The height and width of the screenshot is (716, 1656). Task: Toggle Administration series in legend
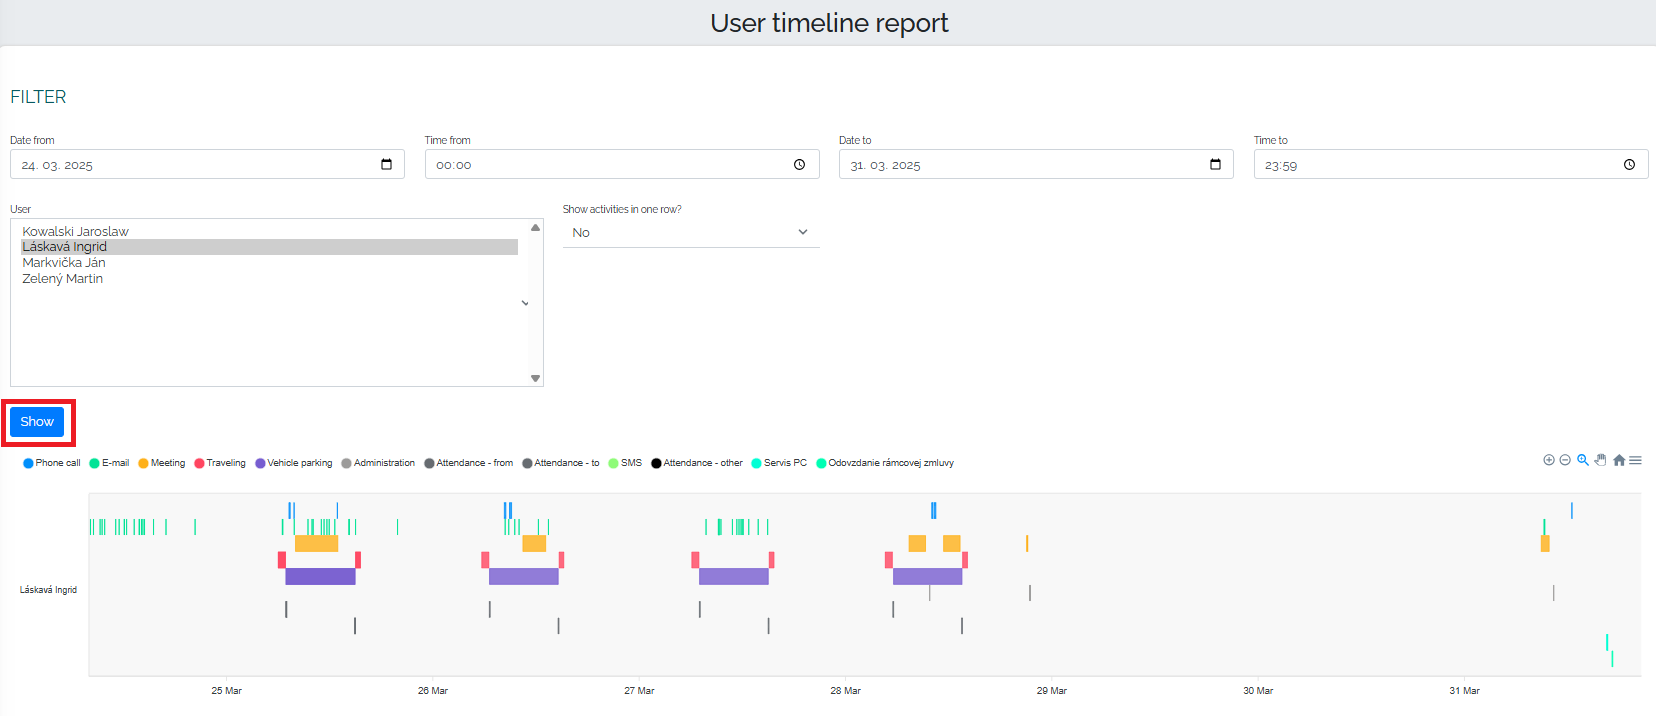point(378,463)
